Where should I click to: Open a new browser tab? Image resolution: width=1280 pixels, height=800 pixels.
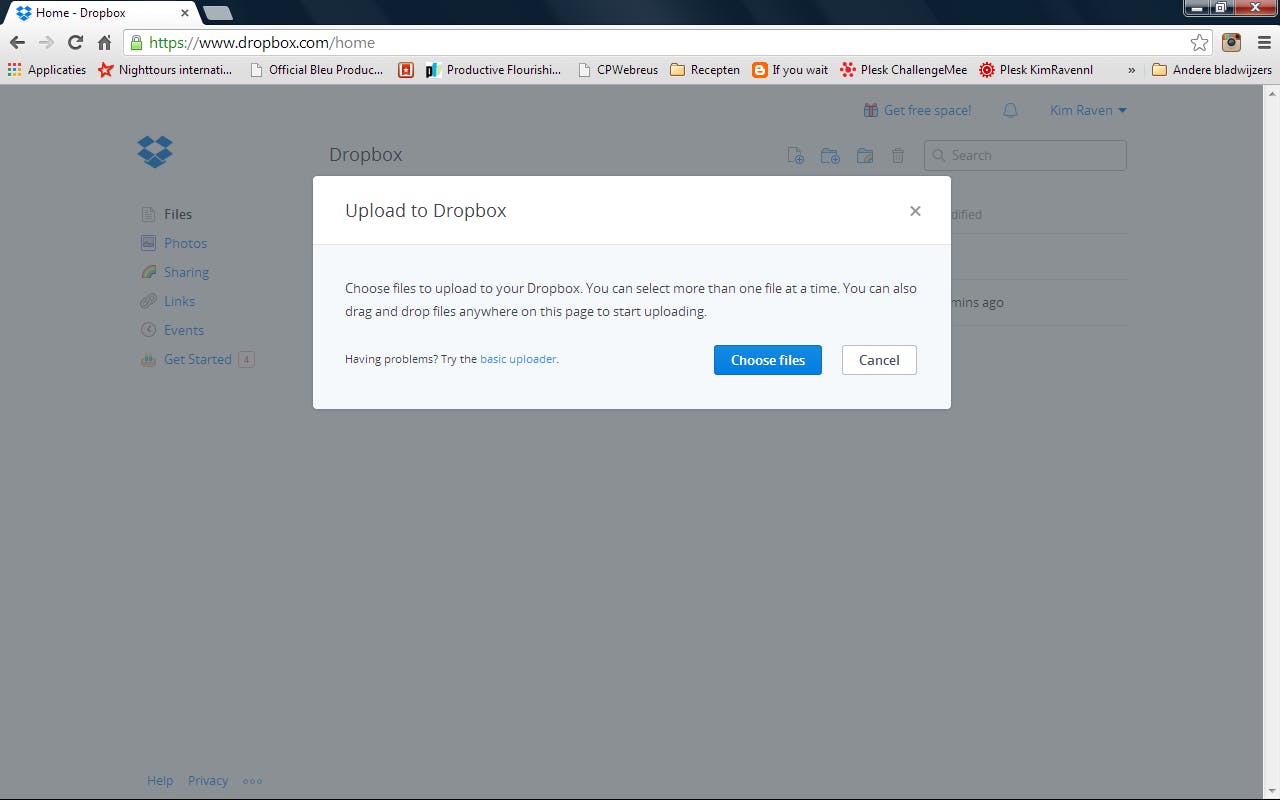point(218,13)
